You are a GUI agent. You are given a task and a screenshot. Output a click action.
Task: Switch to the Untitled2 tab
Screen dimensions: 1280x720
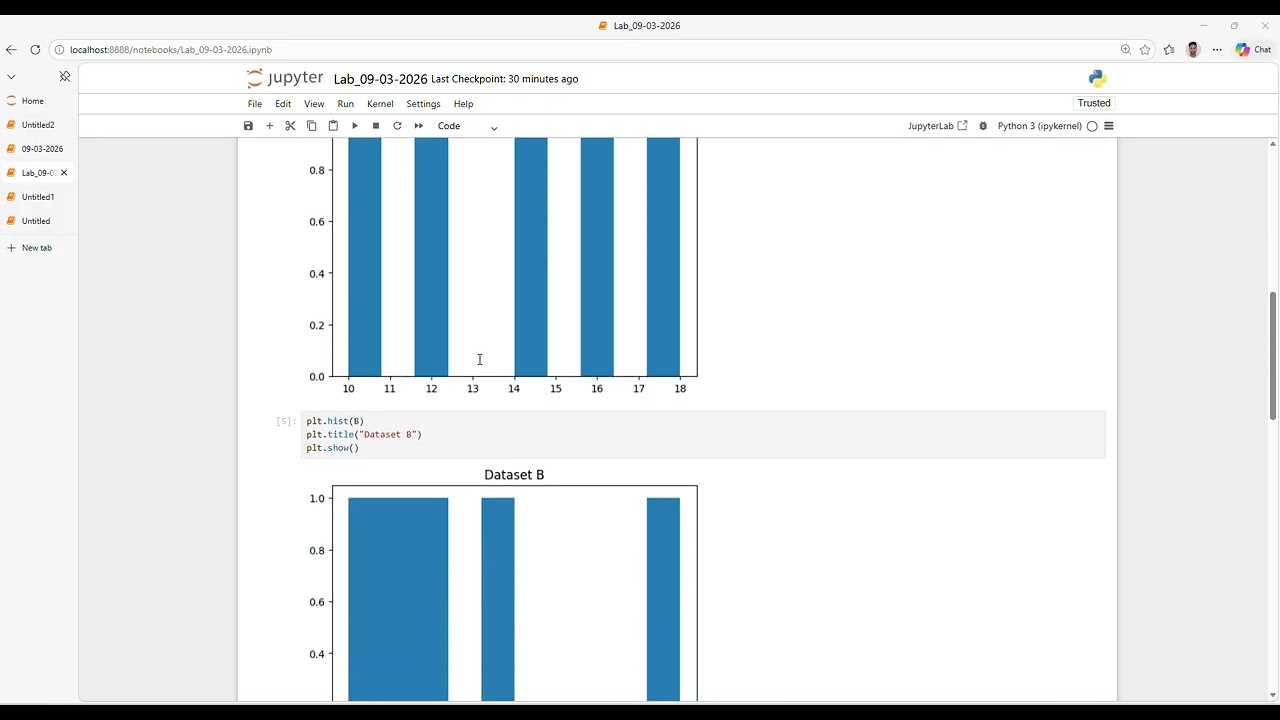click(38, 125)
